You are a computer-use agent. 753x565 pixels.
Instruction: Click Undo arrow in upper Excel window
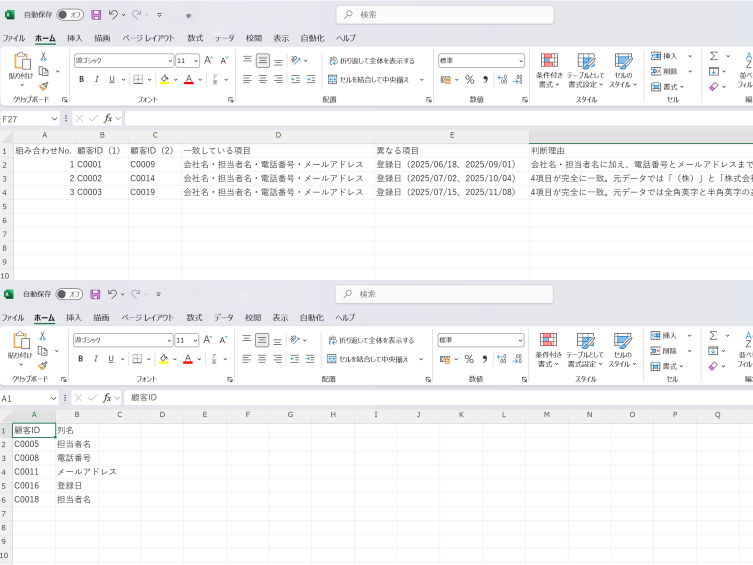coord(113,15)
